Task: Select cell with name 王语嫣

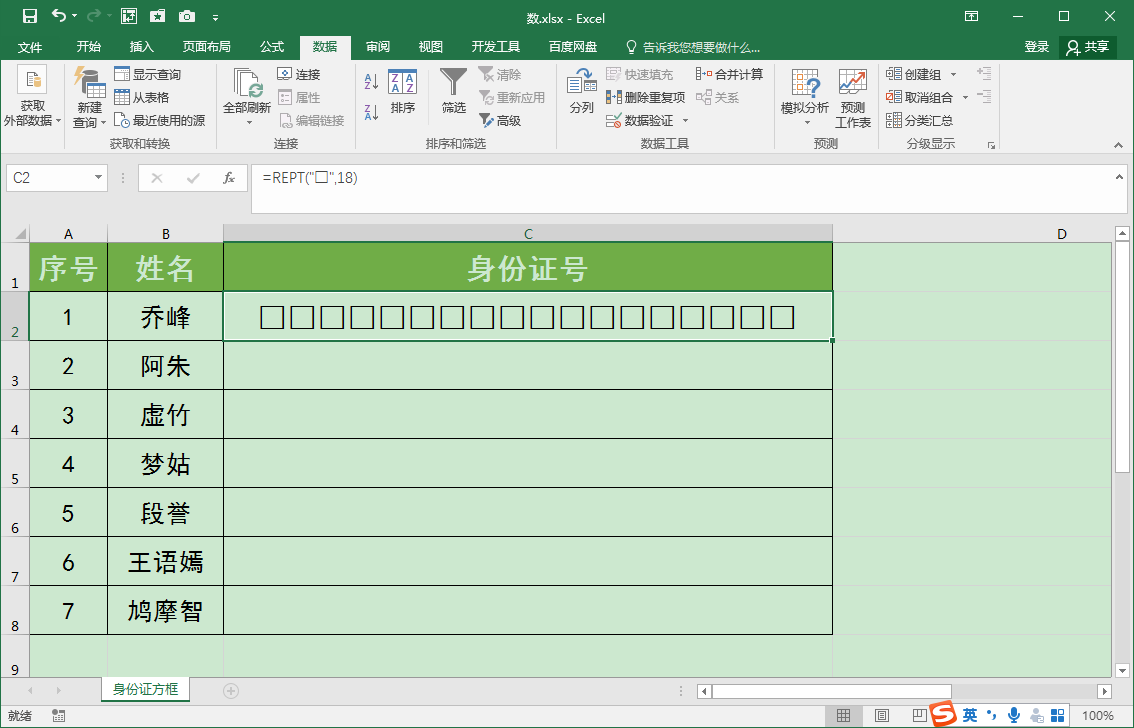Action: click(x=166, y=561)
